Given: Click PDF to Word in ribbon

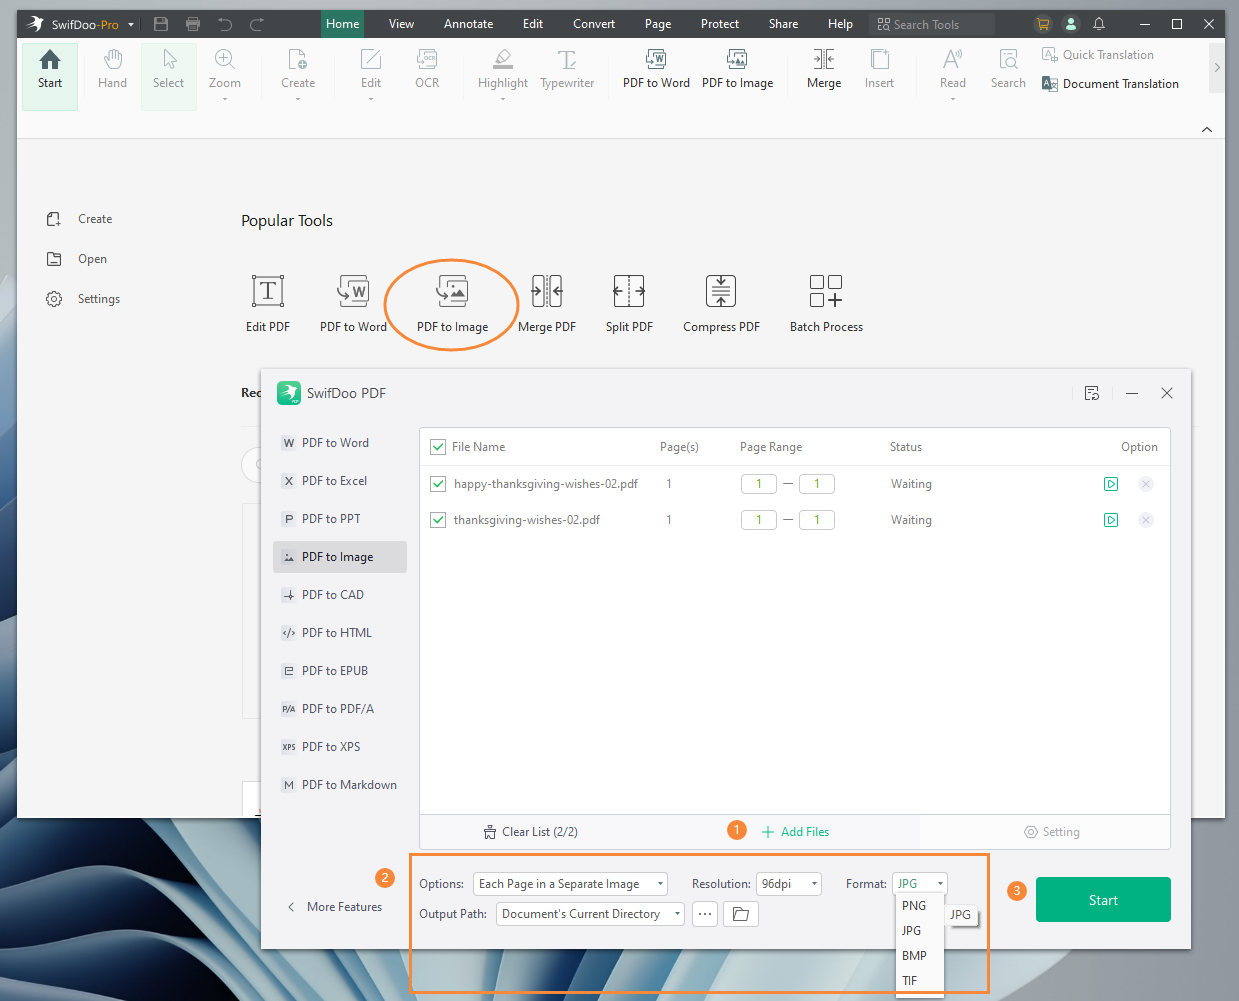Looking at the screenshot, I should point(656,70).
